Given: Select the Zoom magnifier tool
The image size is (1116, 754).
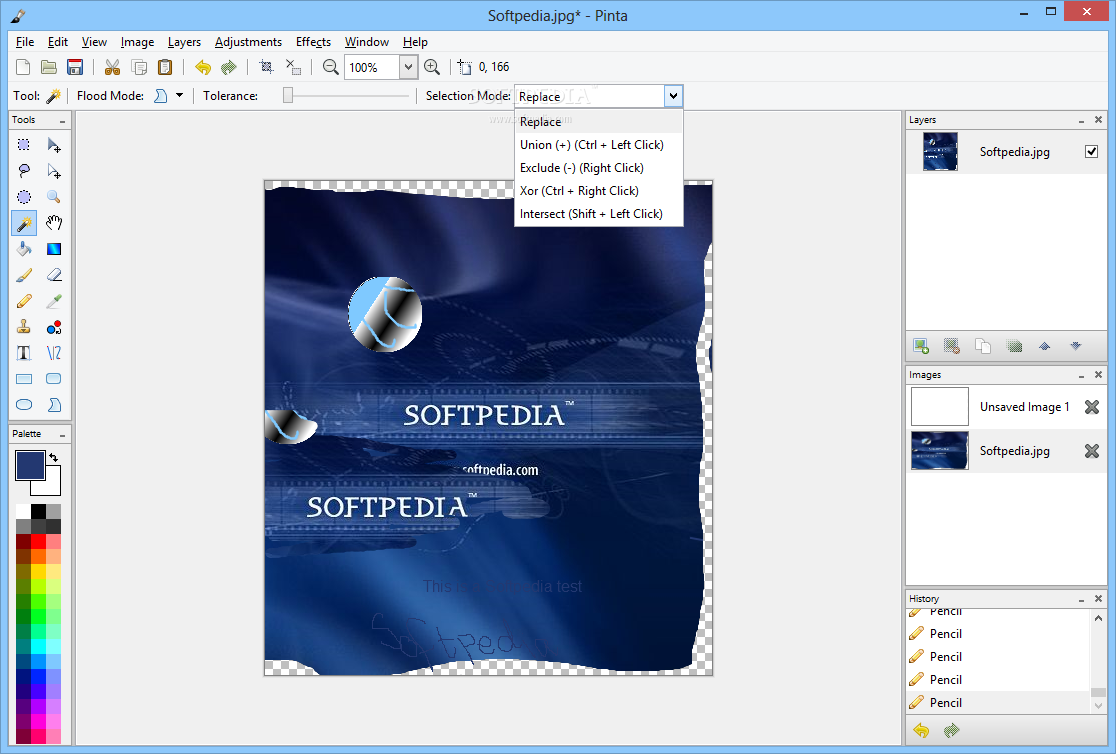Looking at the screenshot, I should [x=53, y=197].
